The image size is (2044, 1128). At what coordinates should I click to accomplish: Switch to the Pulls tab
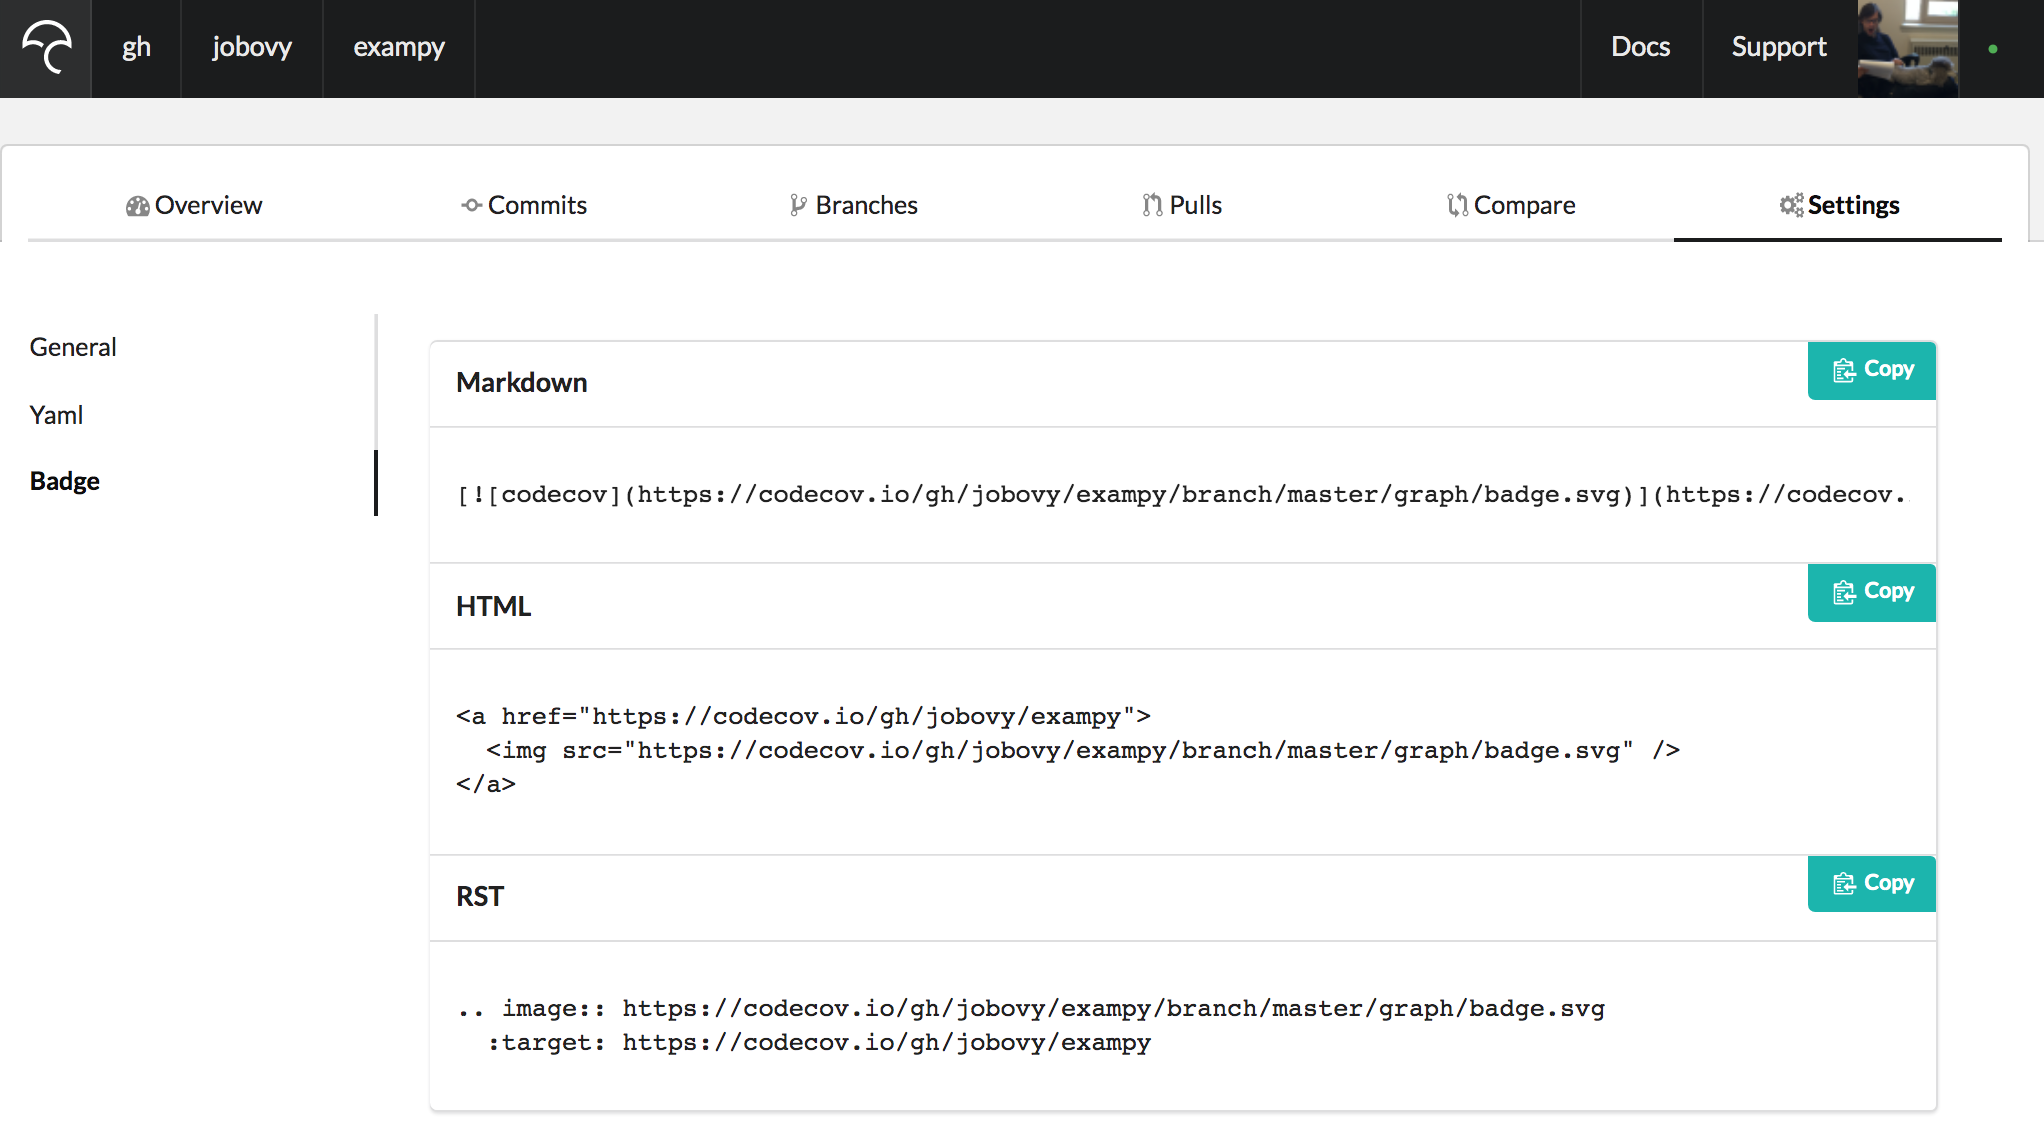coord(1182,205)
